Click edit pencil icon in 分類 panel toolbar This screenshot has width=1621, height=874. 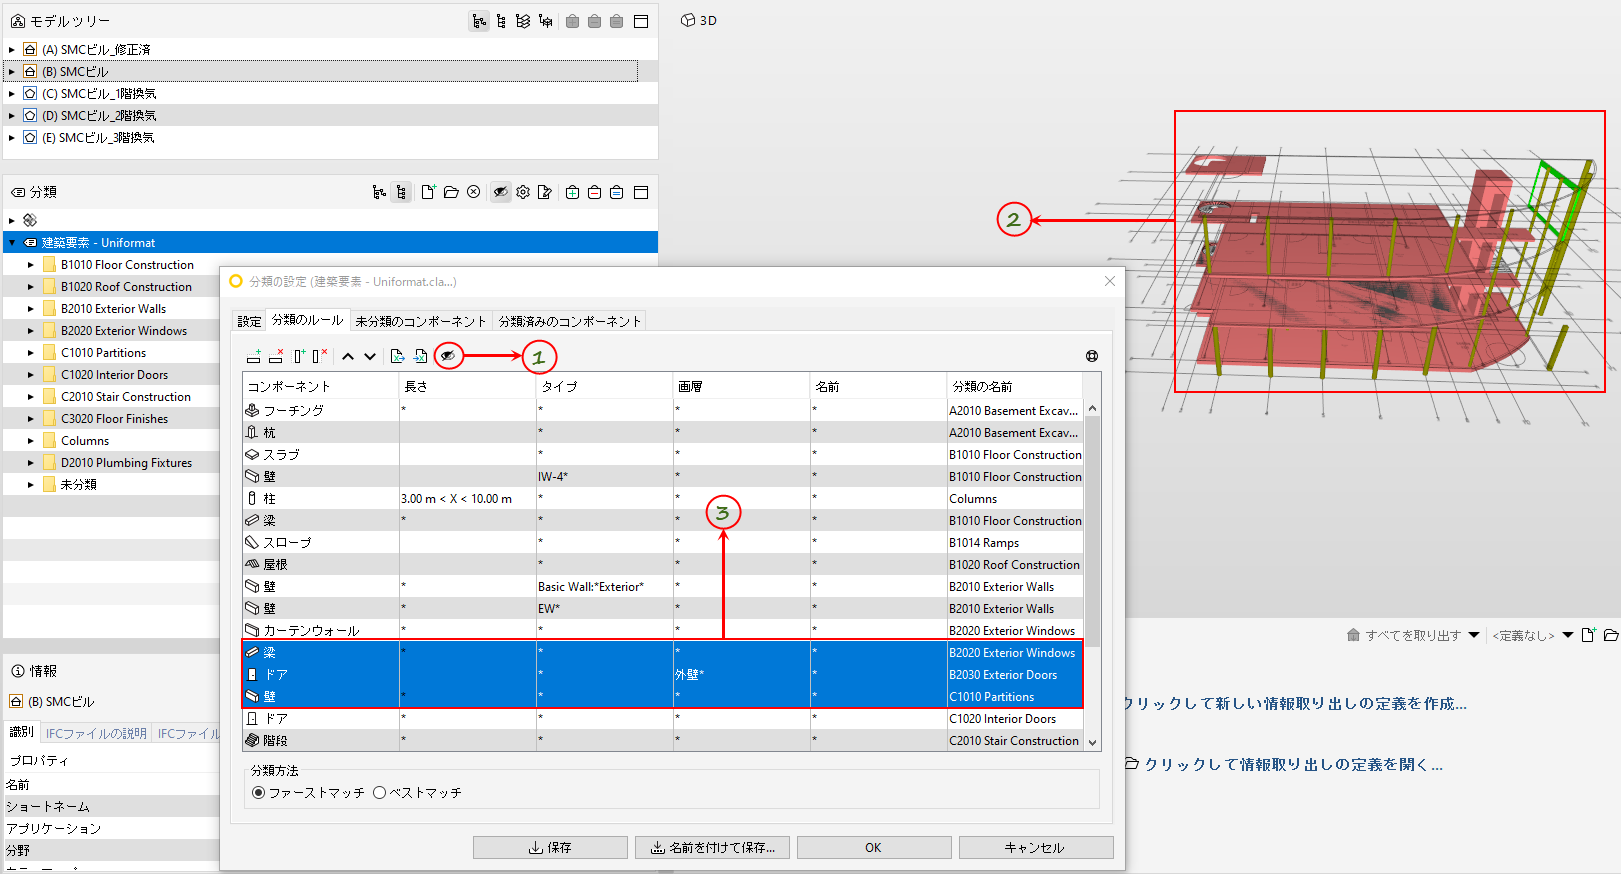[545, 192]
